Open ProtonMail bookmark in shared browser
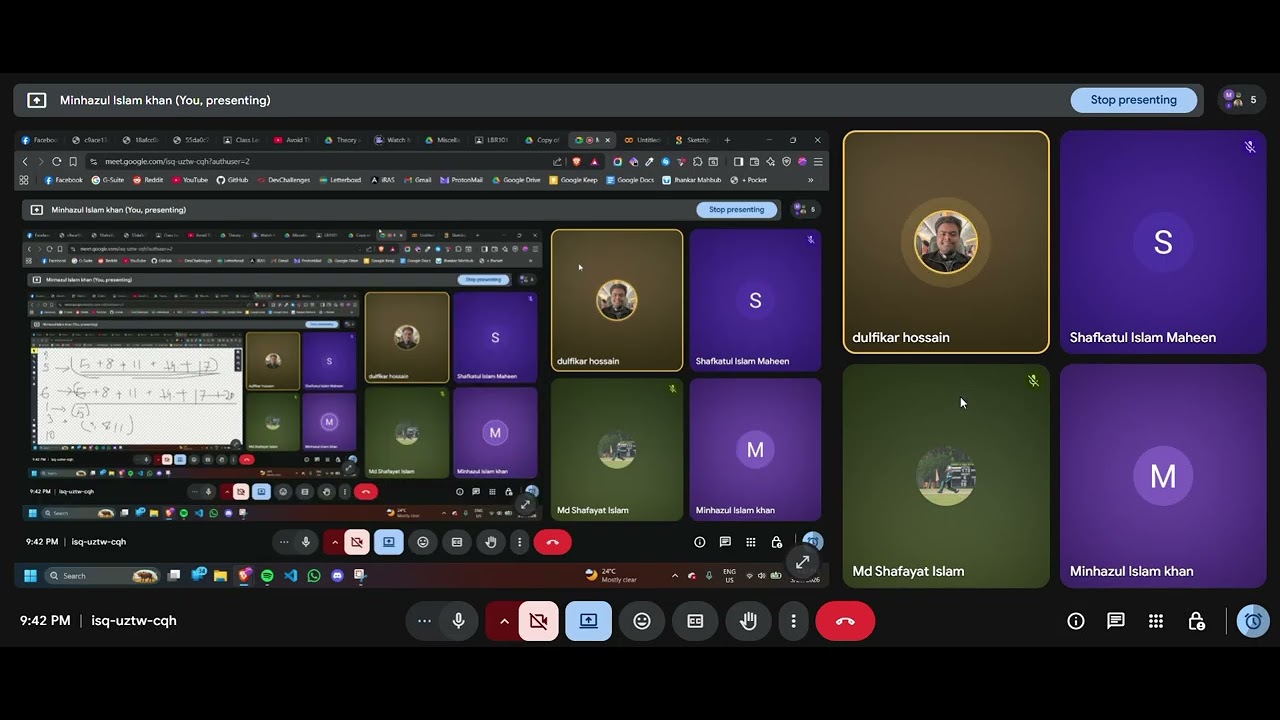This screenshot has width=1280, height=720. [x=461, y=180]
